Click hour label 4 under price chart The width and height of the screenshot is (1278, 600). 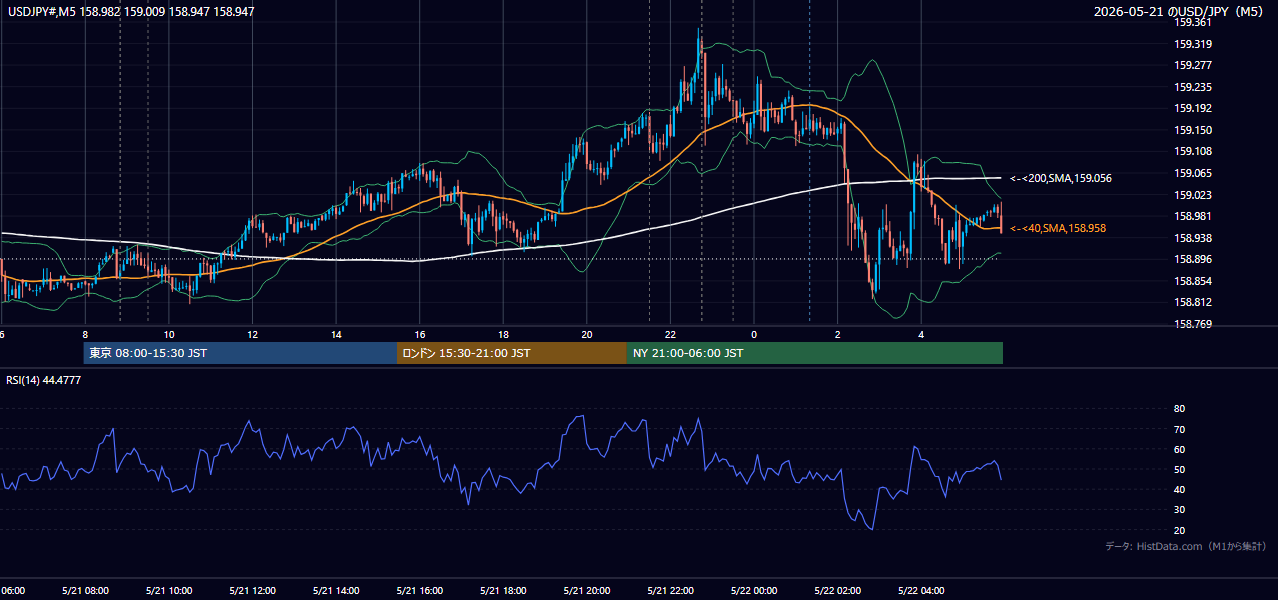click(921, 334)
